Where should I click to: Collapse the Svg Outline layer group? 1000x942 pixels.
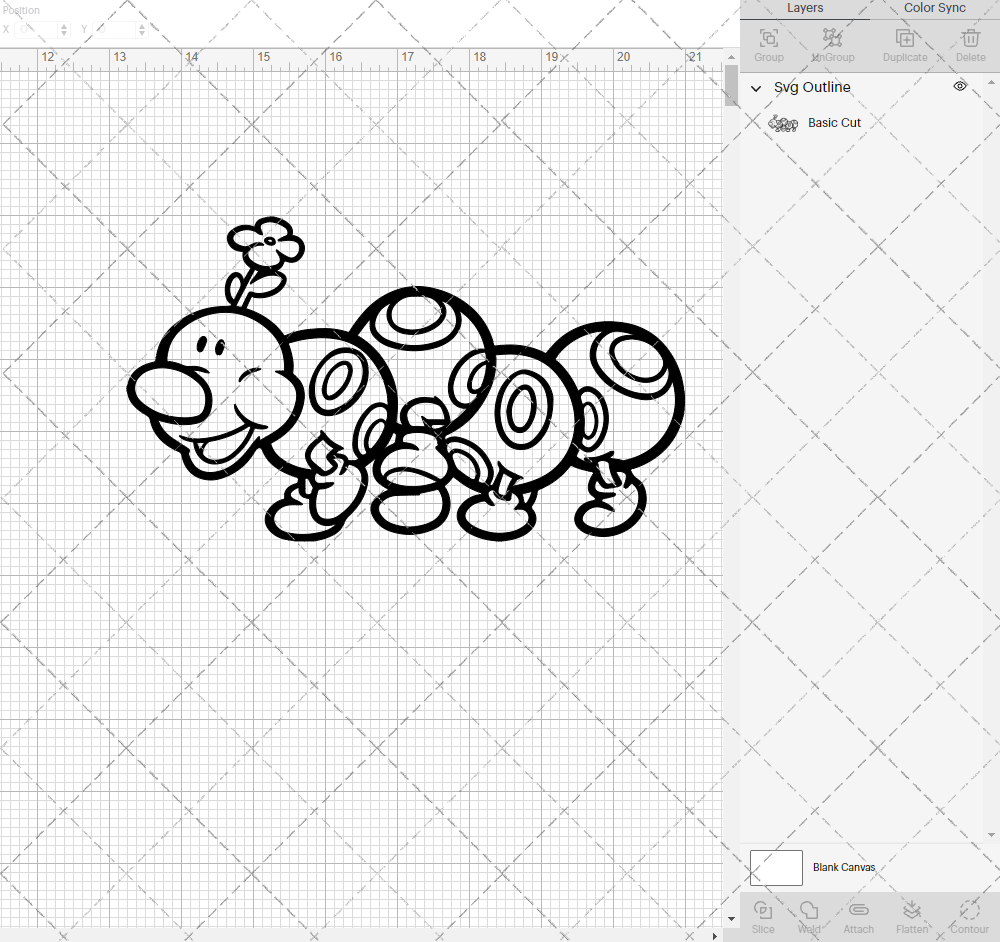pos(757,88)
